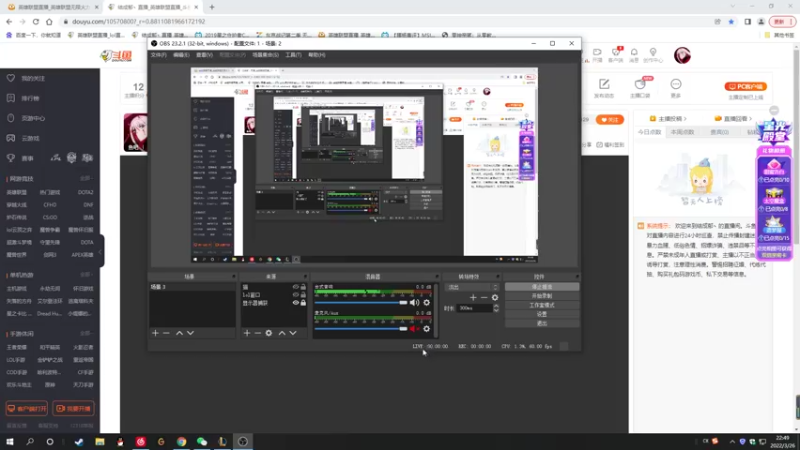Move the scene down with the down arrow in Scenes panel

190,333
